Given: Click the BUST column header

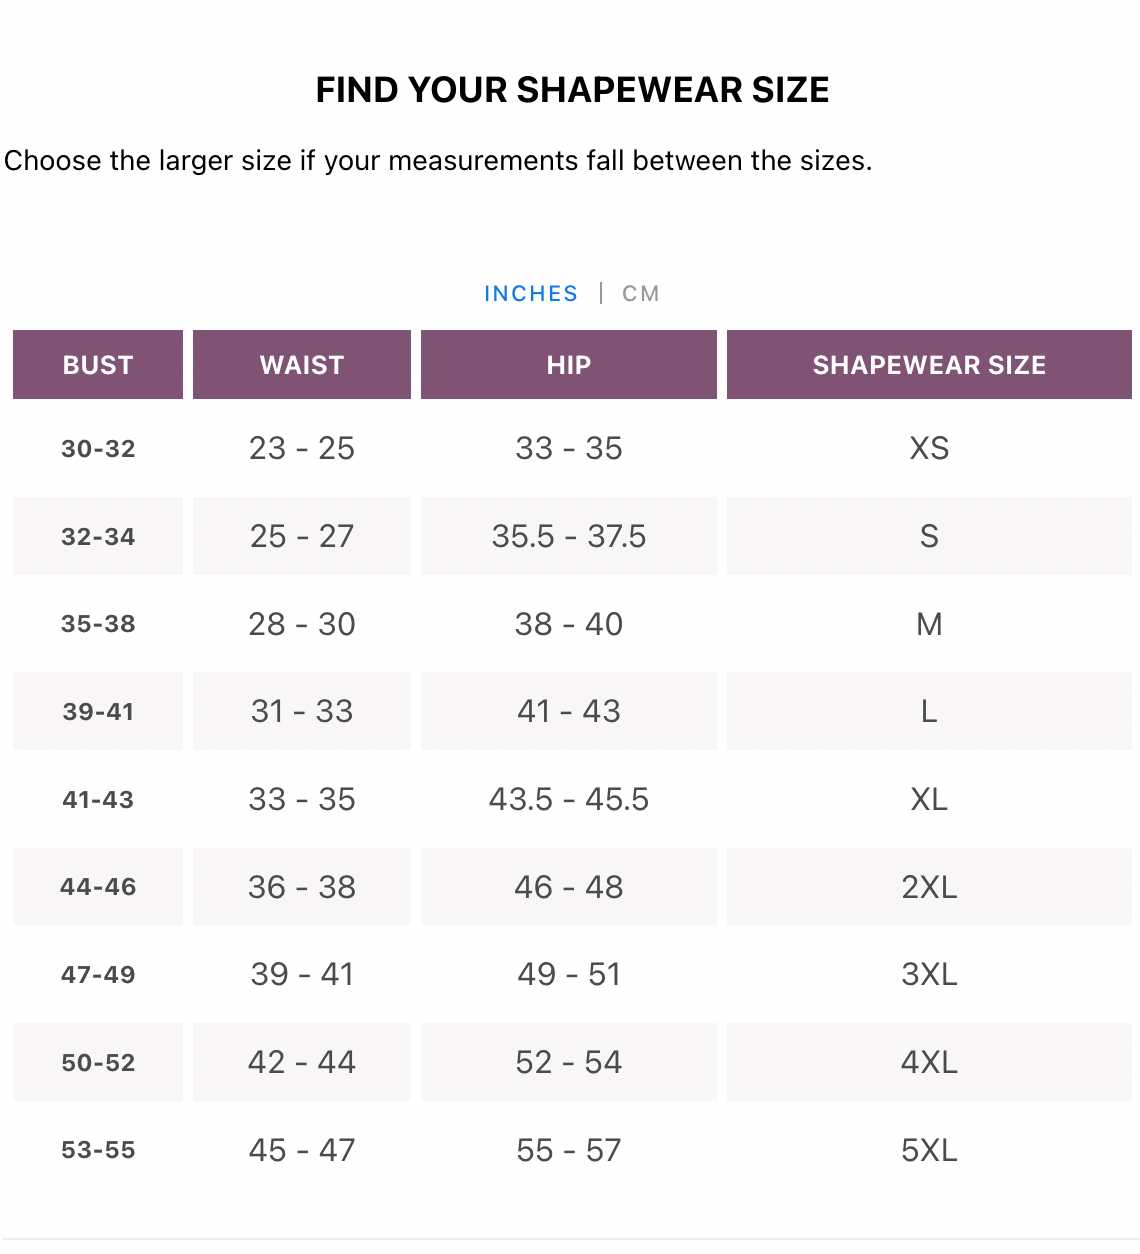Looking at the screenshot, I should point(97,364).
